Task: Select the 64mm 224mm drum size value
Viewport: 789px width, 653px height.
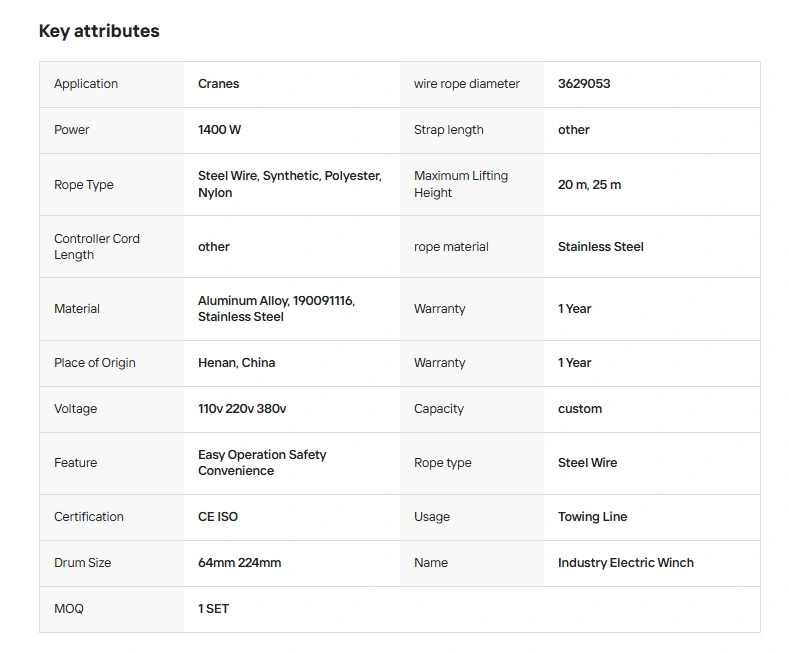Action: click(239, 563)
